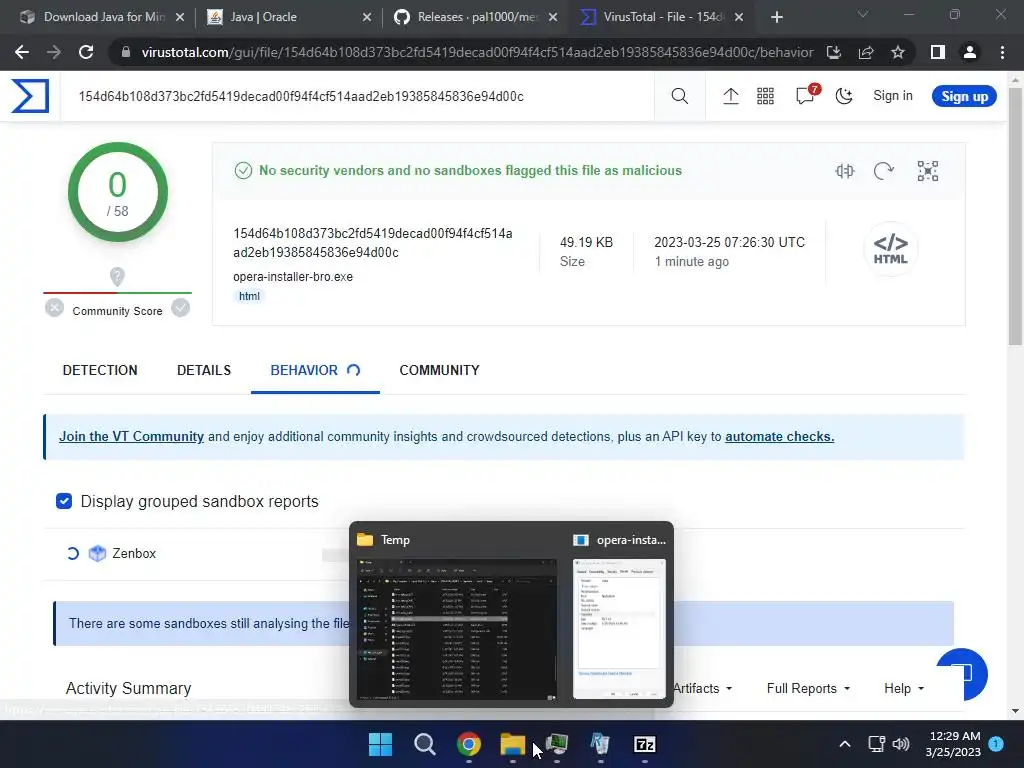This screenshot has height=768, width=1024.
Task: Vote negative on Community Score X icon
Action: [x=55, y=308]
